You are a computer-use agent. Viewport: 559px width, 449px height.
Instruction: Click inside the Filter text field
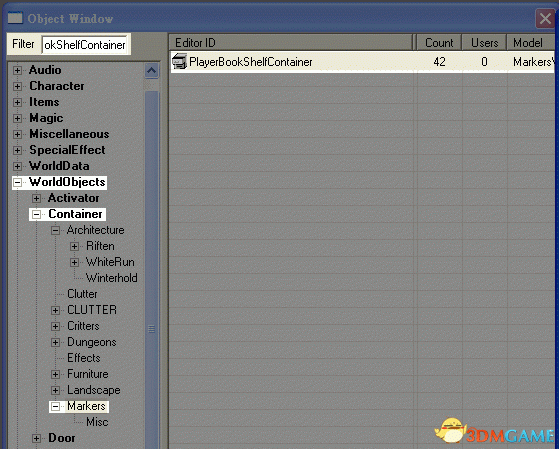point(84,45)
